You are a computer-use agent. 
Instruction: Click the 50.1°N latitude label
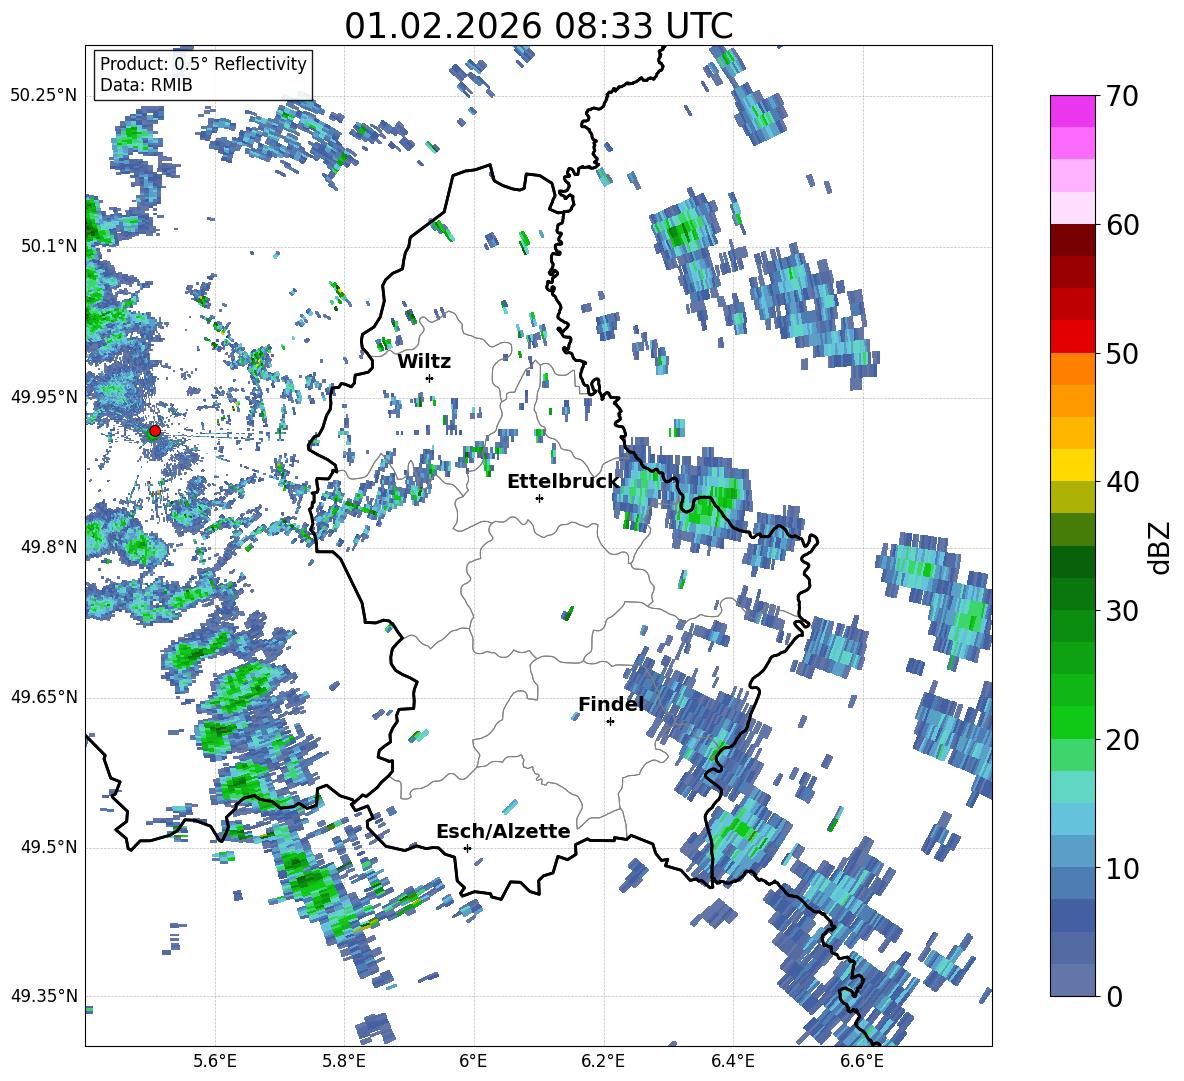49,246
